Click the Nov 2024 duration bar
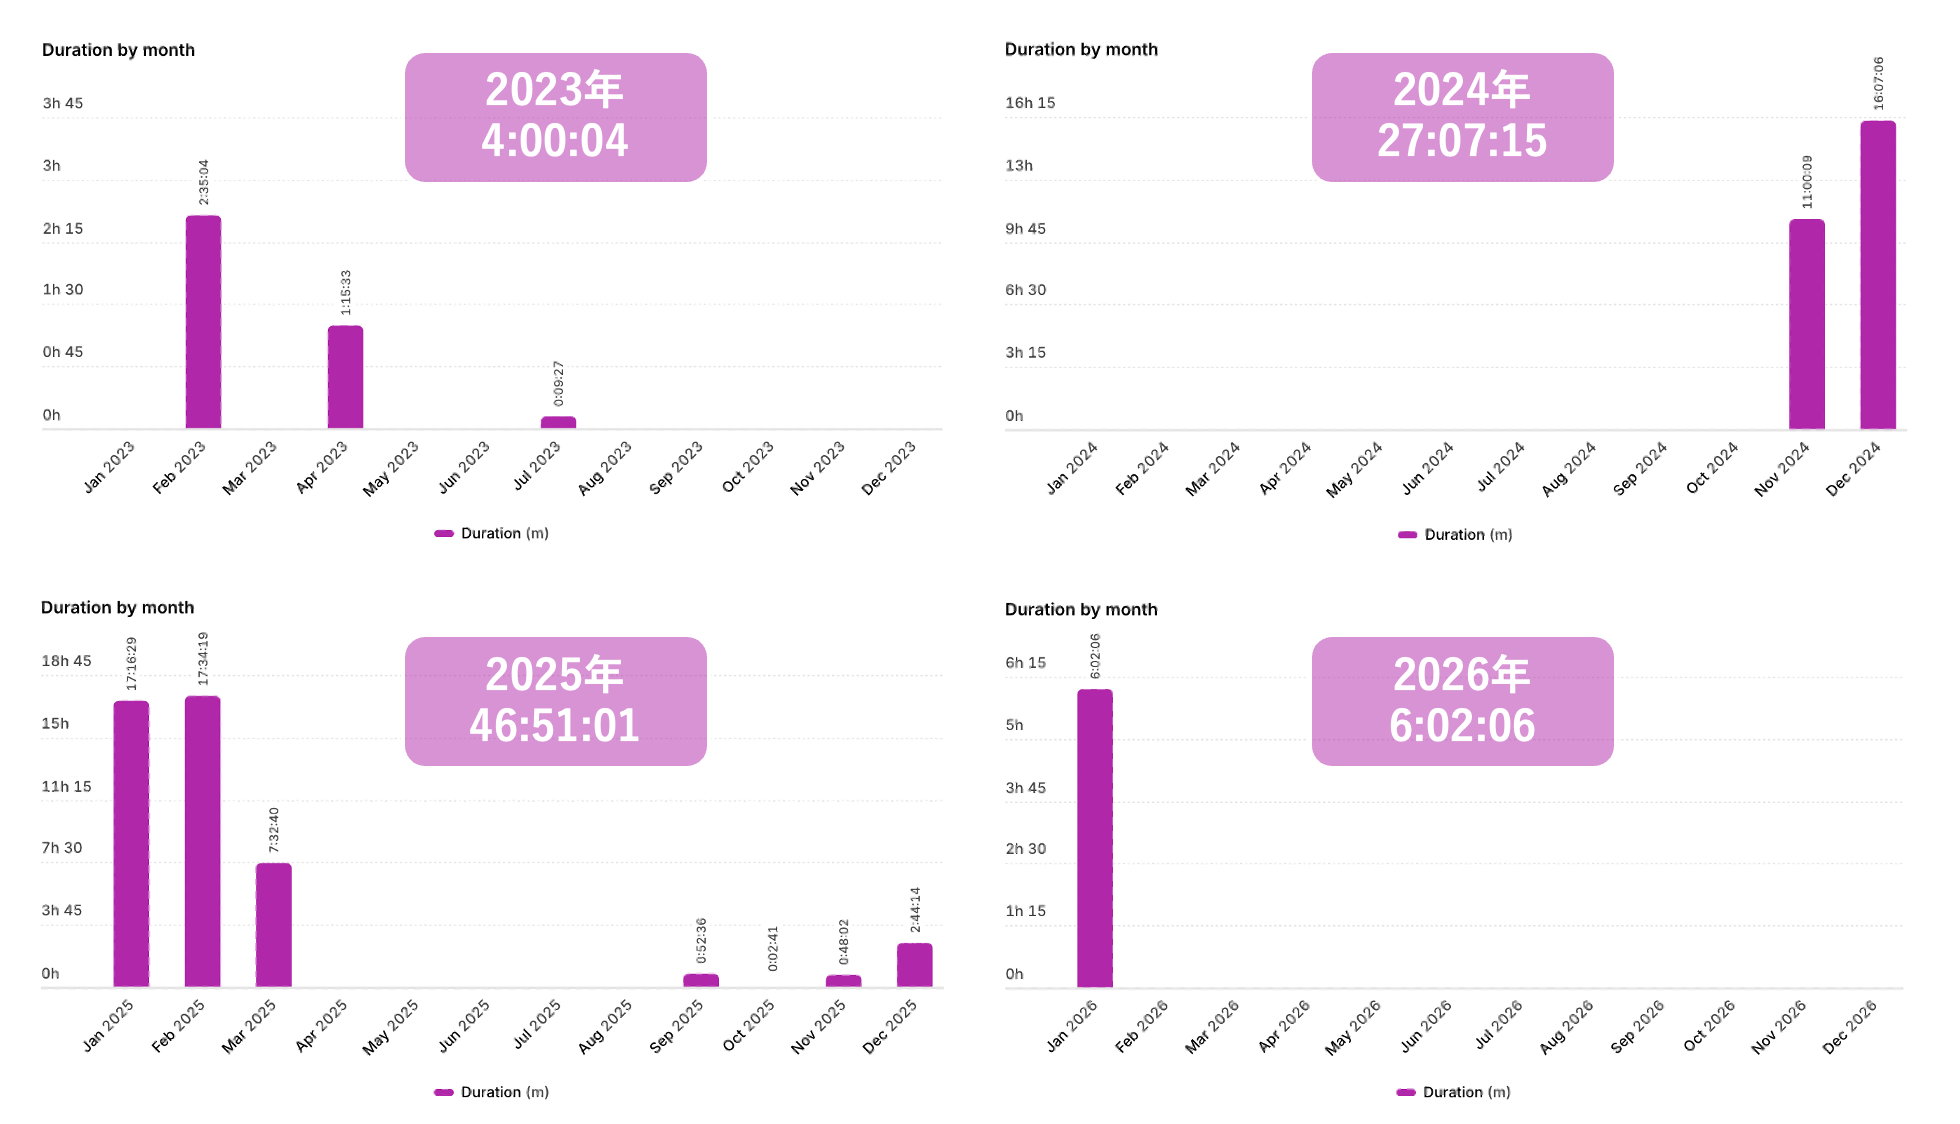The image size is (1960, 1124). (x=1806, y=324)
